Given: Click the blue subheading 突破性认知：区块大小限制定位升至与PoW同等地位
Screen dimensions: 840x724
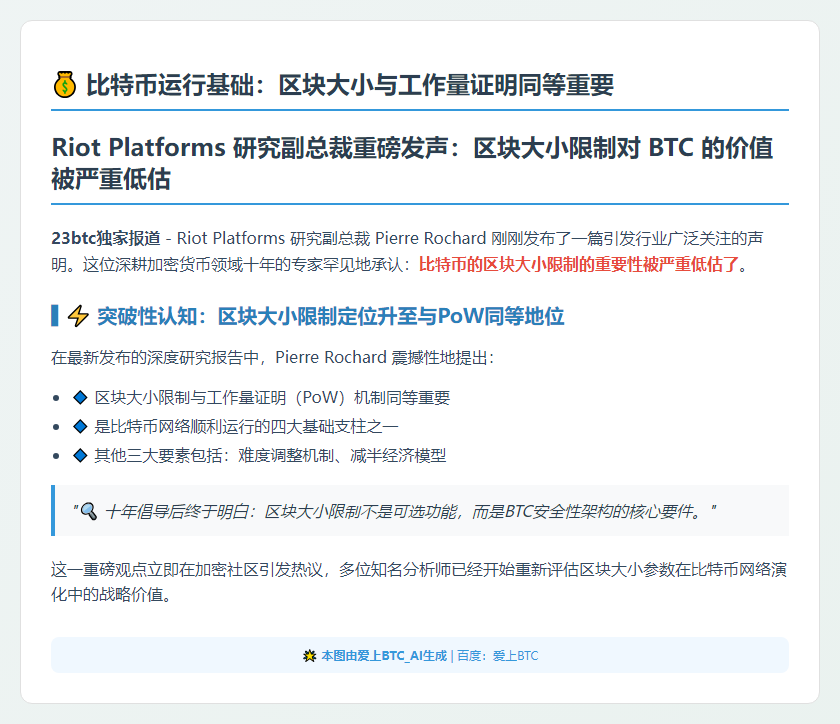Looking at the screenshot, I should point(331,316).
